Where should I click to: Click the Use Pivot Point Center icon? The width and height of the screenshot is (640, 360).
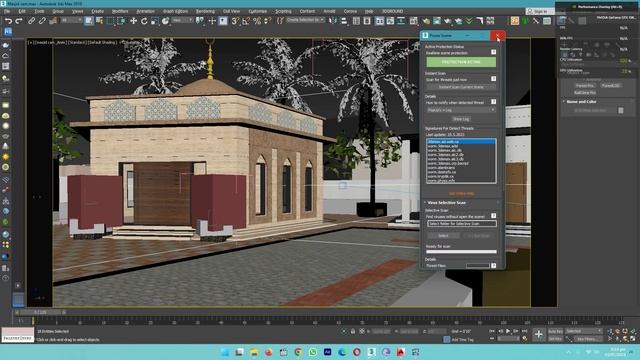coord(200,21)
